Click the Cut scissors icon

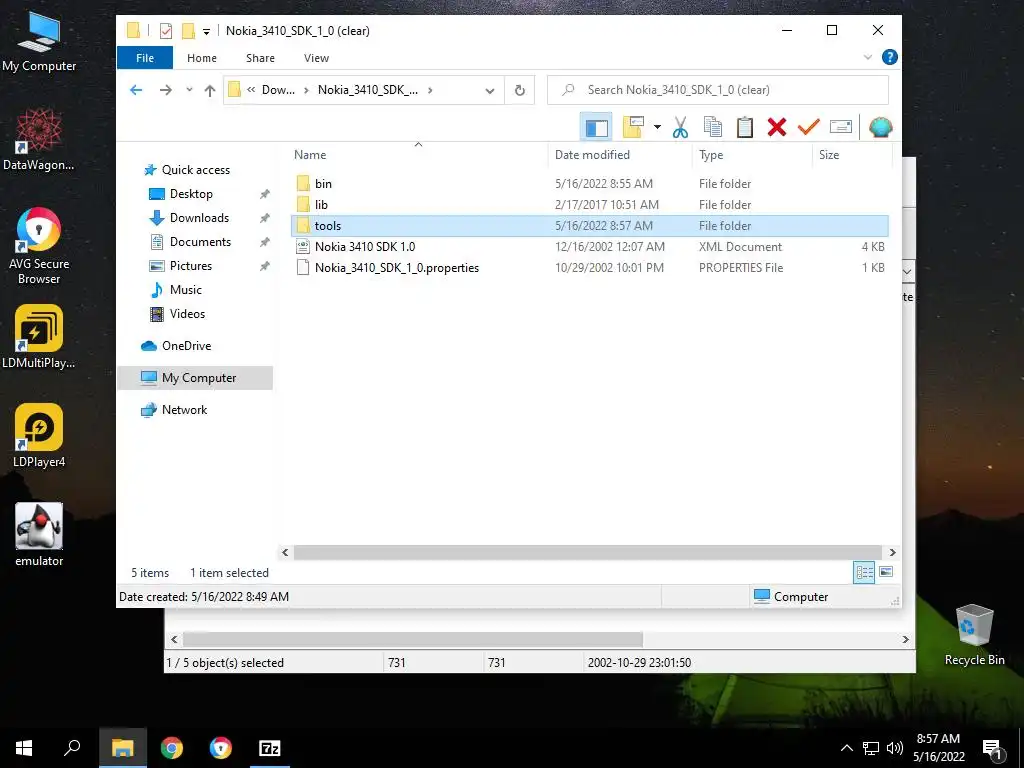pos(680,127)
